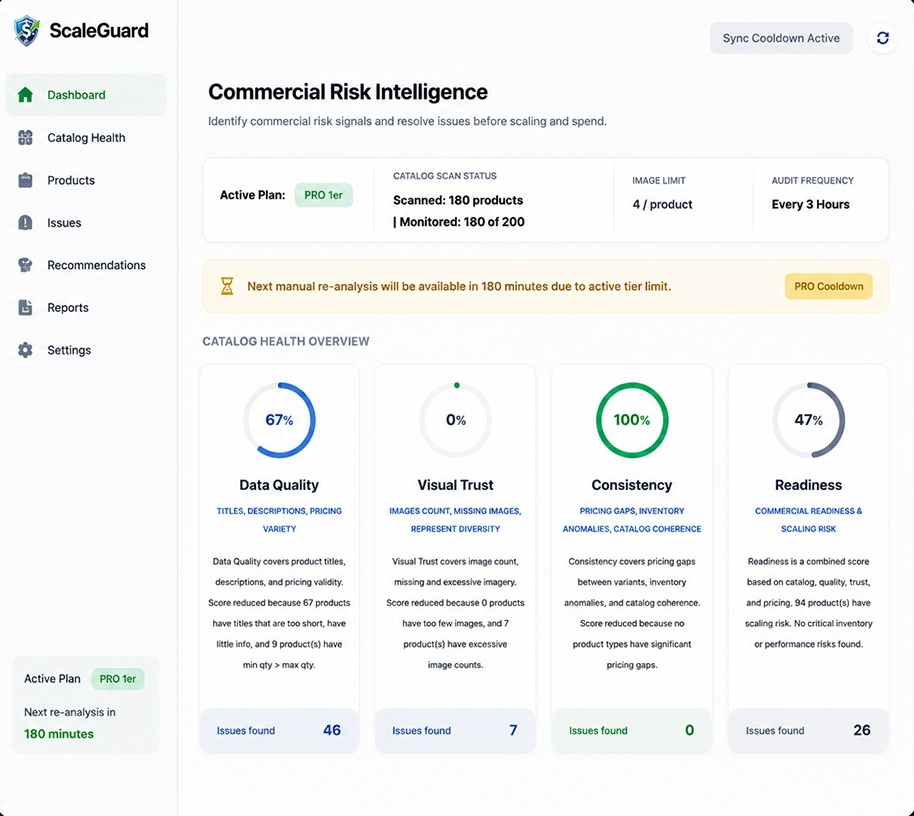Click Issues found 26 on Readiness card
Viewport: 914px width, 816px height.
(808, 730)
